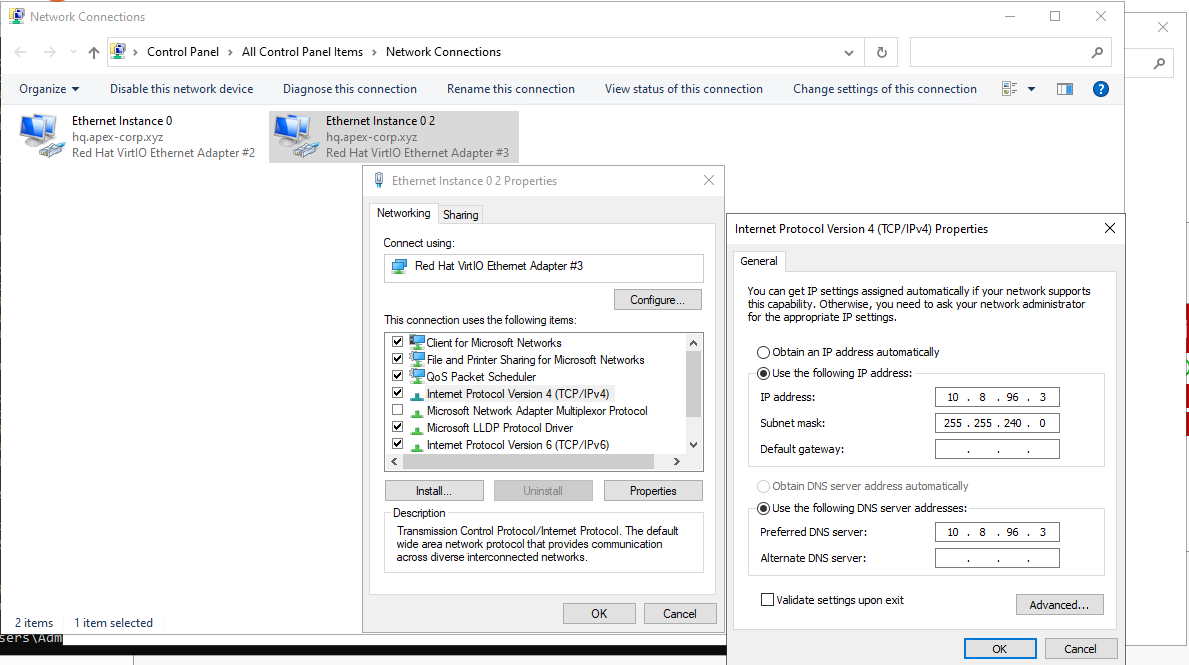The image size is (1189, 665).
Task: Switch to the Sharing tab
Action: click(460, 215)
